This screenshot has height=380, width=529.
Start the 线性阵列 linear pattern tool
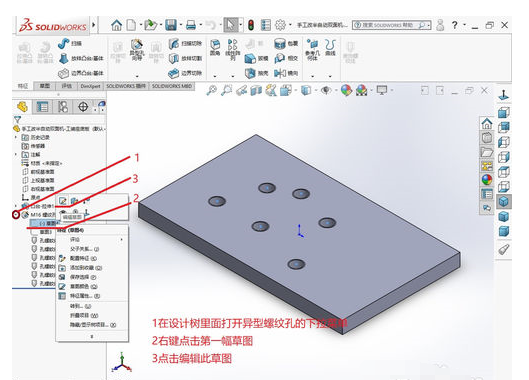232,50
